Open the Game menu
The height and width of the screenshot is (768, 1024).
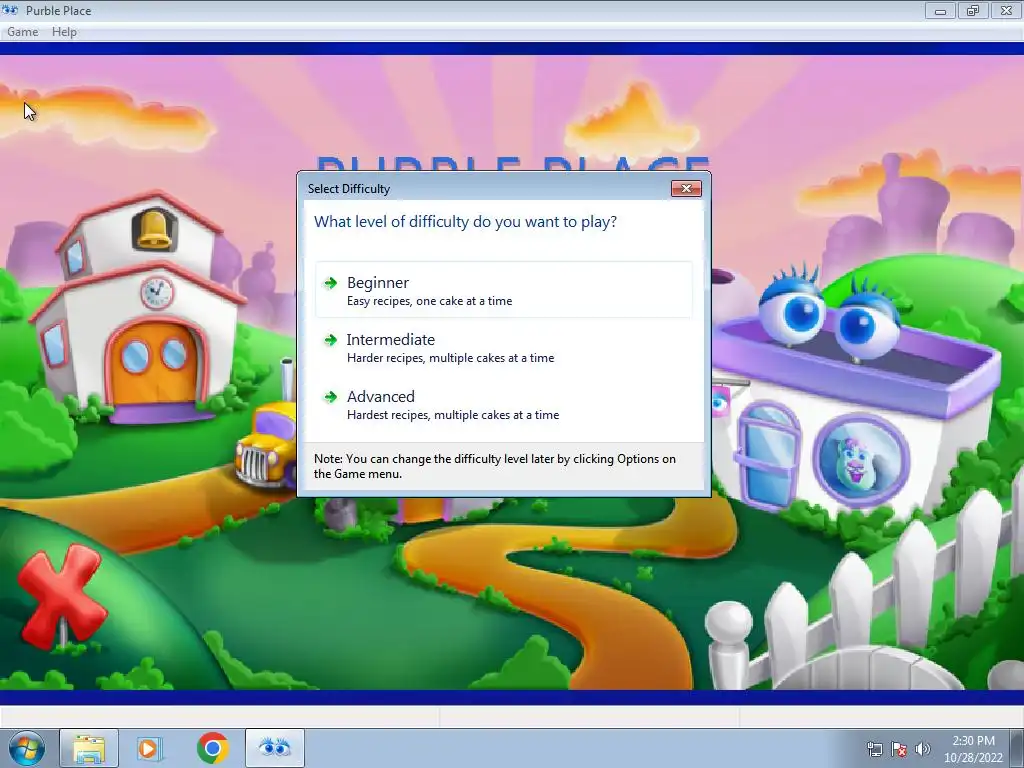coord(23,31)
